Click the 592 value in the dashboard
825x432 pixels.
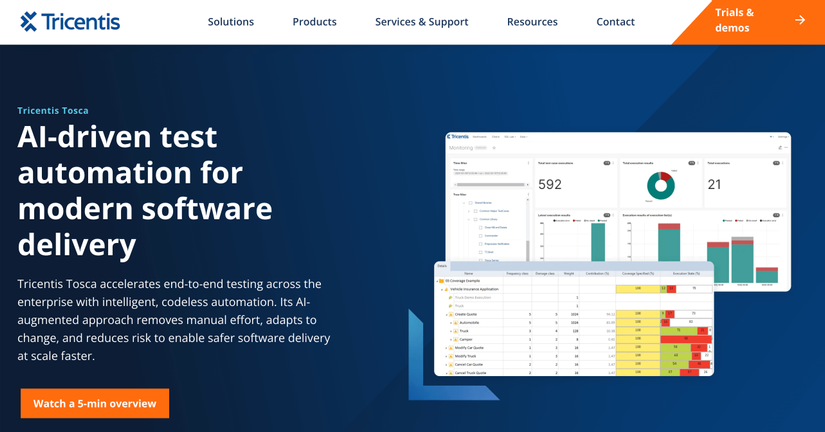point(550,184)
